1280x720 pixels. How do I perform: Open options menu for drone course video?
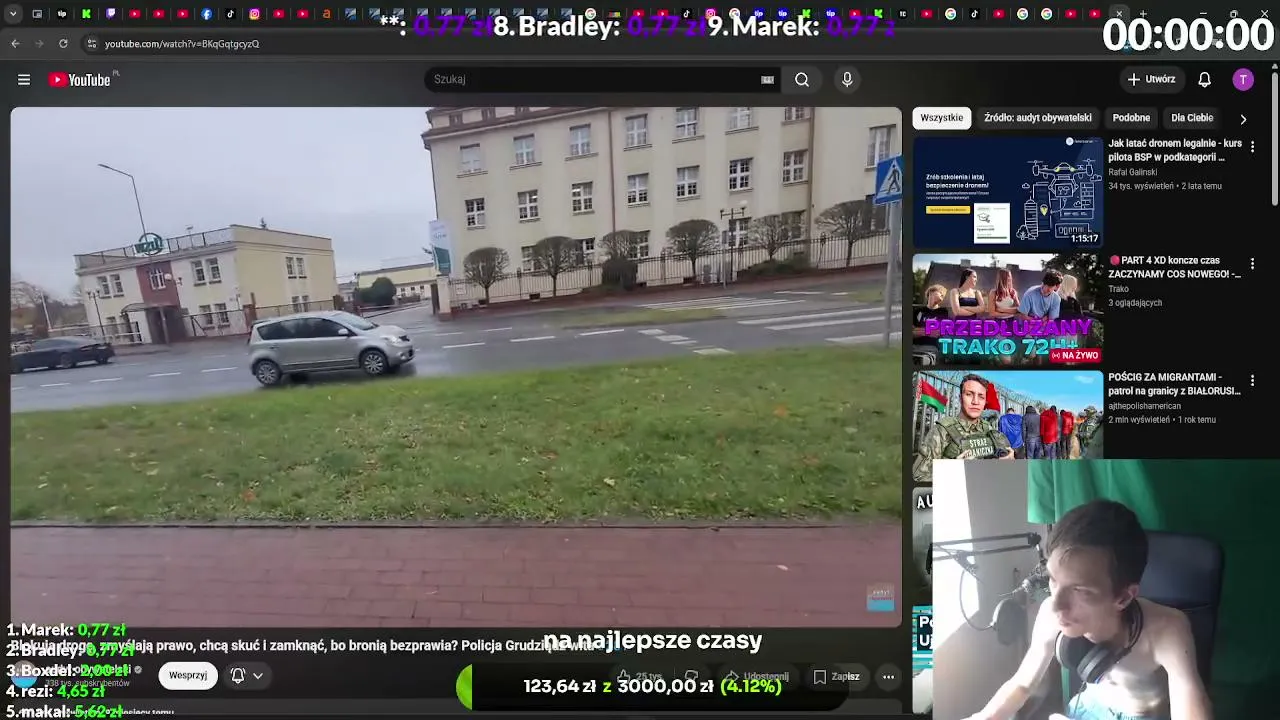[x=1252, y=146]
